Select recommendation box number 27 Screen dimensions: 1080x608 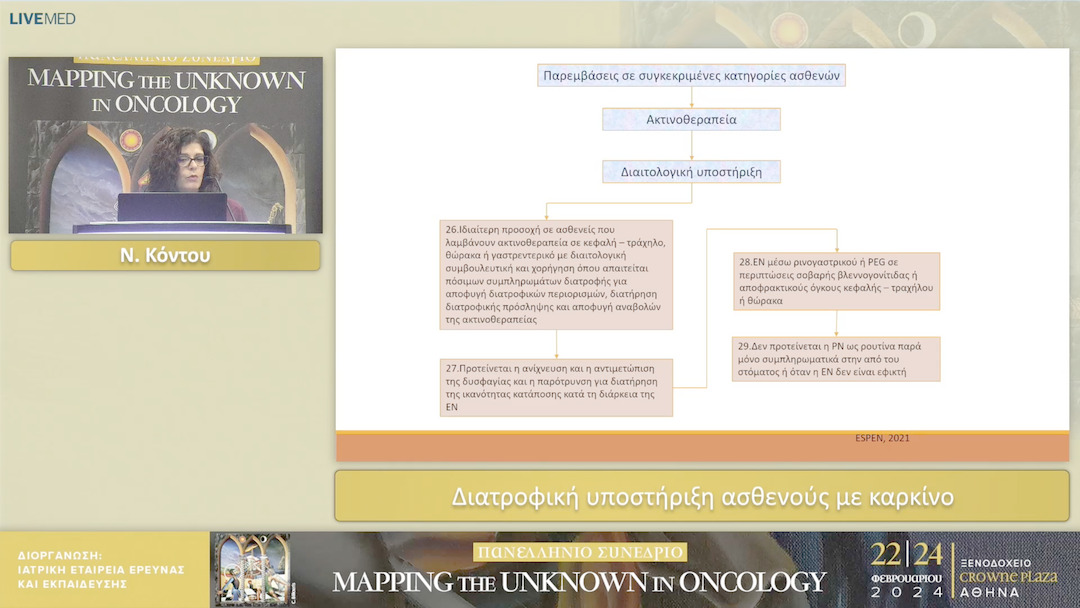coord(556,387)
